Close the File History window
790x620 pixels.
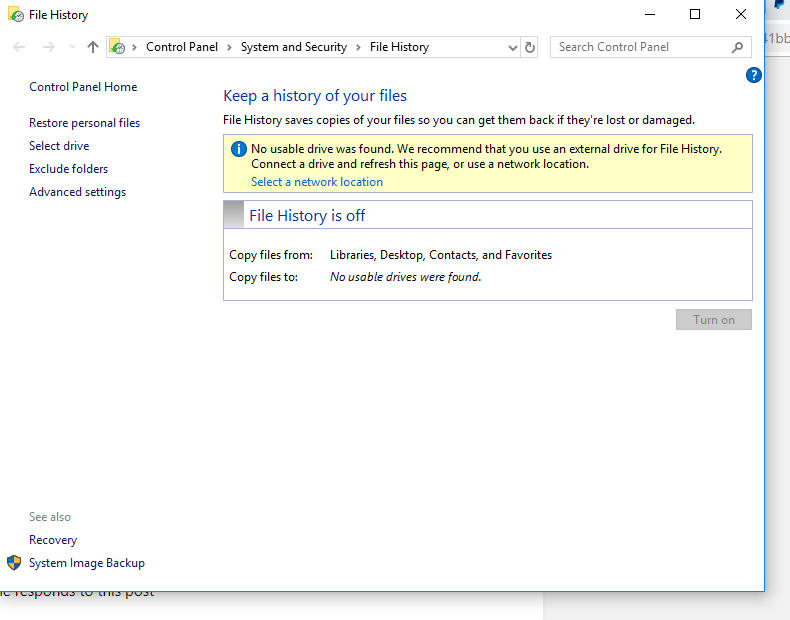(x=741, y=14)
